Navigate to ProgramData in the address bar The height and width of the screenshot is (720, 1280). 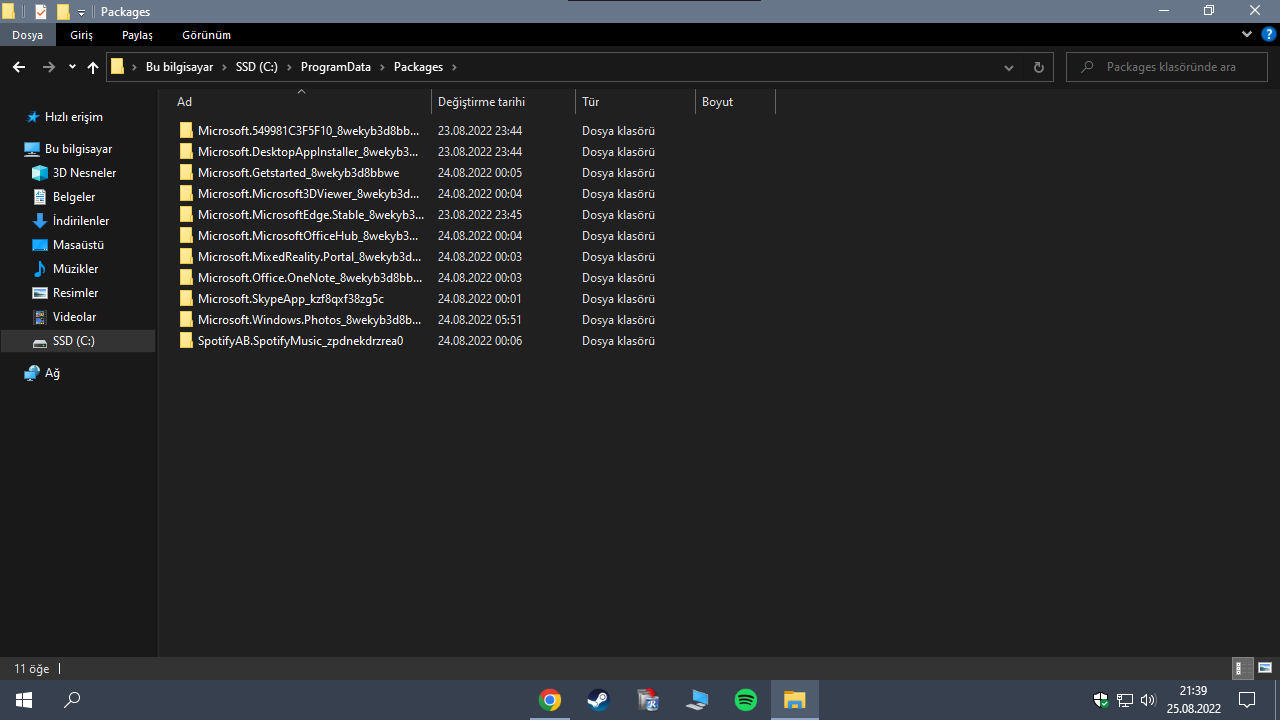click(335, 67)
